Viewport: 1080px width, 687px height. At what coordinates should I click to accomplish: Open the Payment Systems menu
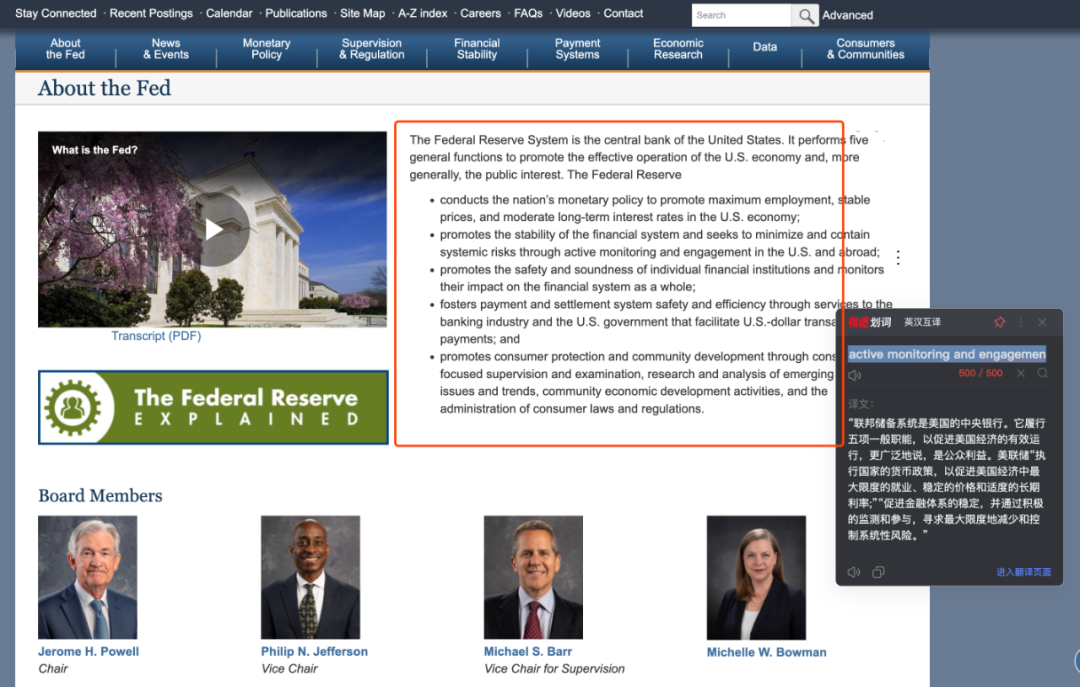[577, 49]
